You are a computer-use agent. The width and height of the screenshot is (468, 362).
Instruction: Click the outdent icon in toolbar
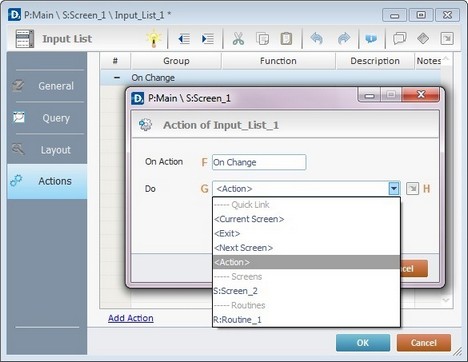point(184,39)
